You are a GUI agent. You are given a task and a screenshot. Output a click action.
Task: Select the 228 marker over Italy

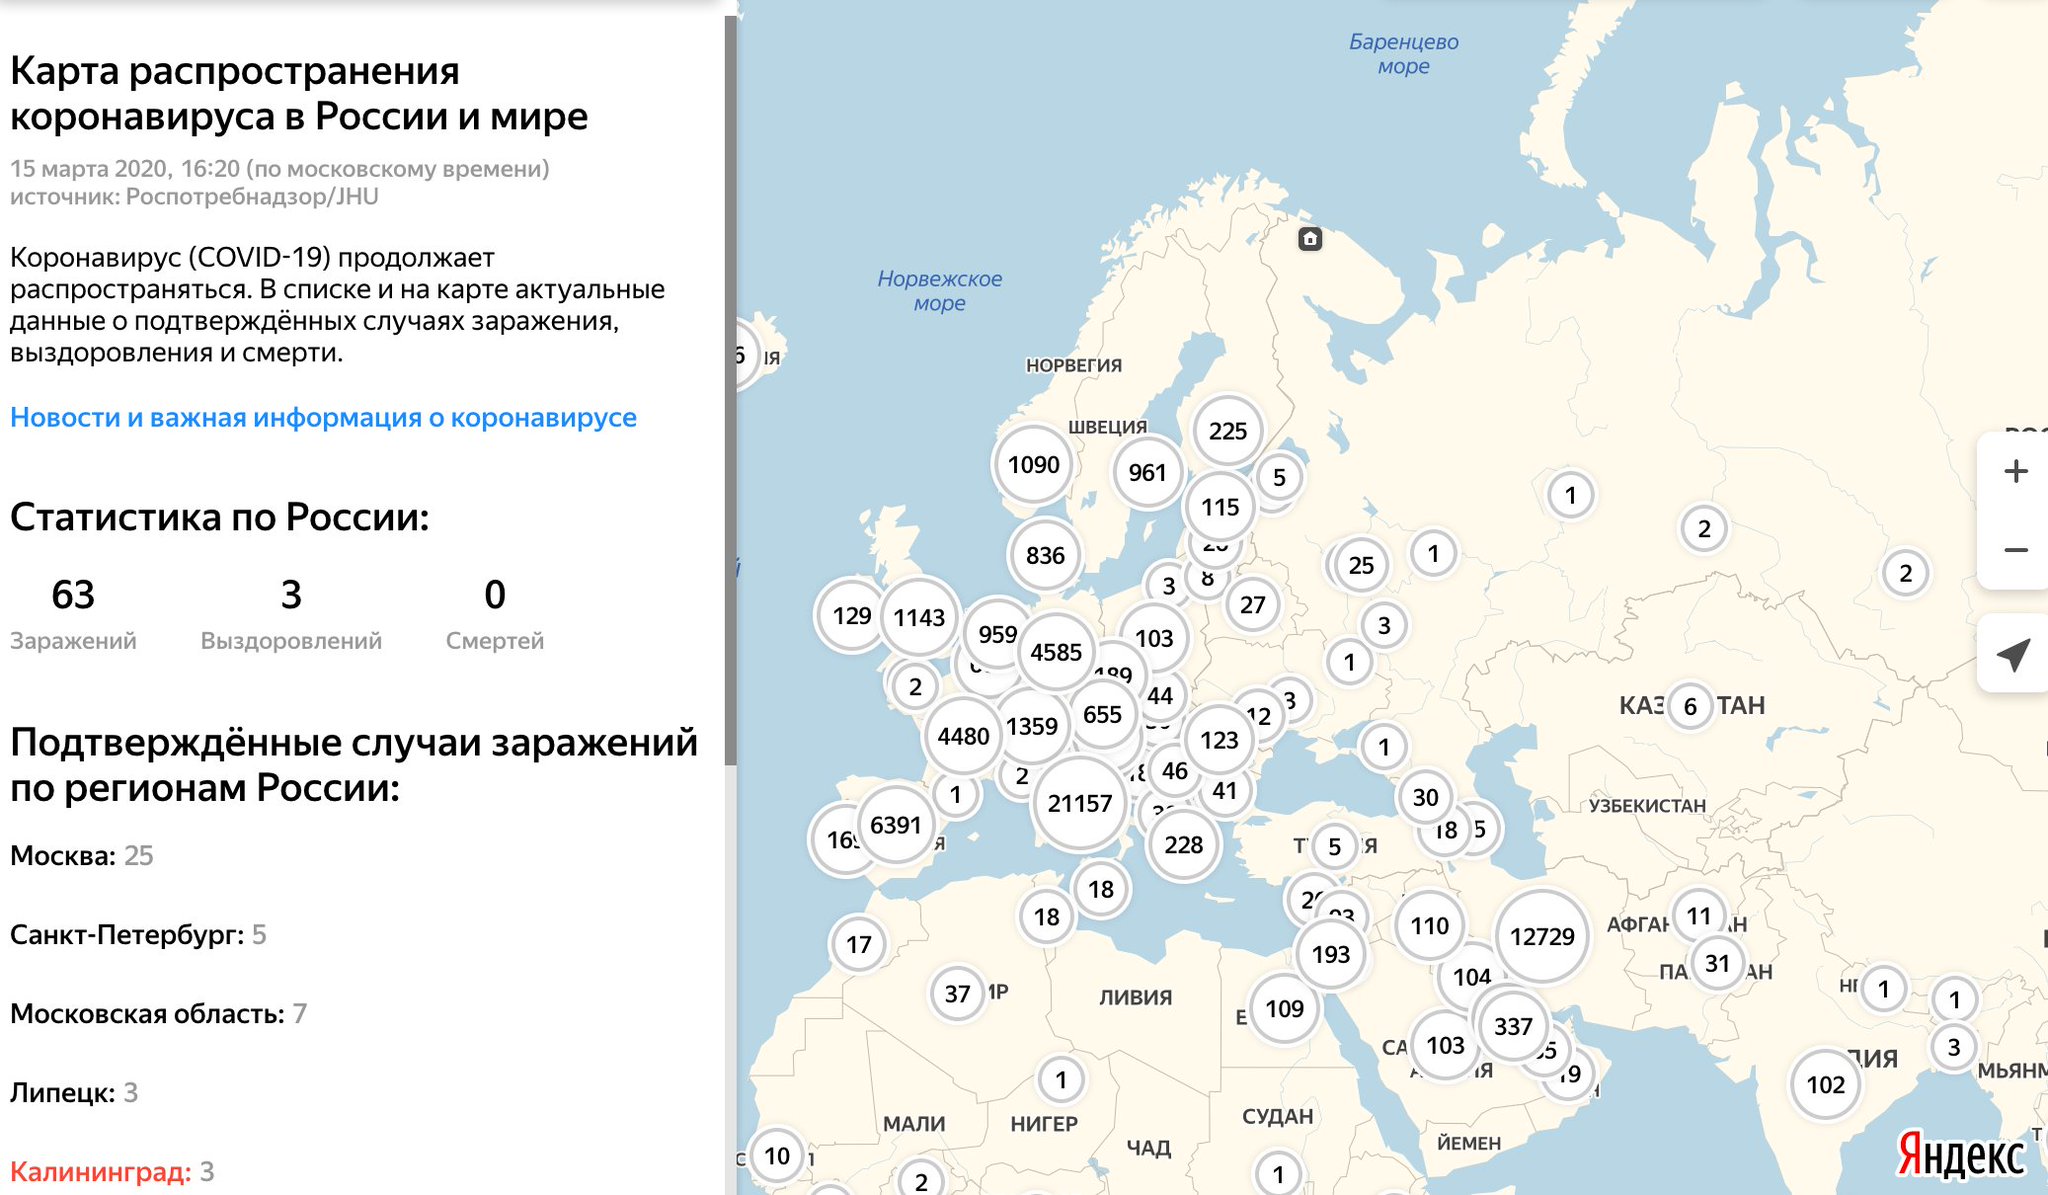(x=1183, y=844)
